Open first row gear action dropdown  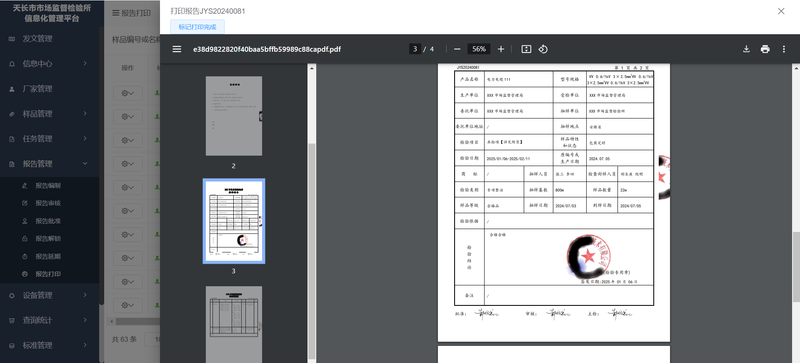(128, 93)
